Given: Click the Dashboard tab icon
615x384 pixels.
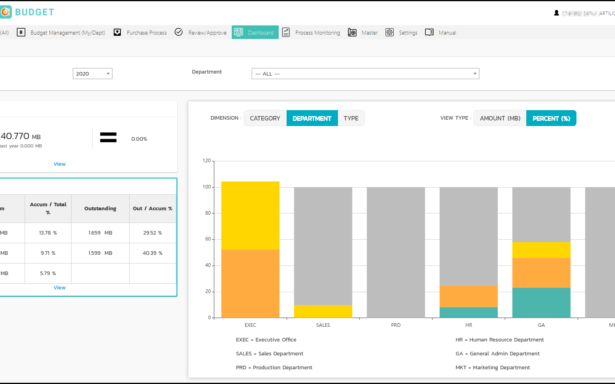Looking at the screenshot, I should coord(238,32).
